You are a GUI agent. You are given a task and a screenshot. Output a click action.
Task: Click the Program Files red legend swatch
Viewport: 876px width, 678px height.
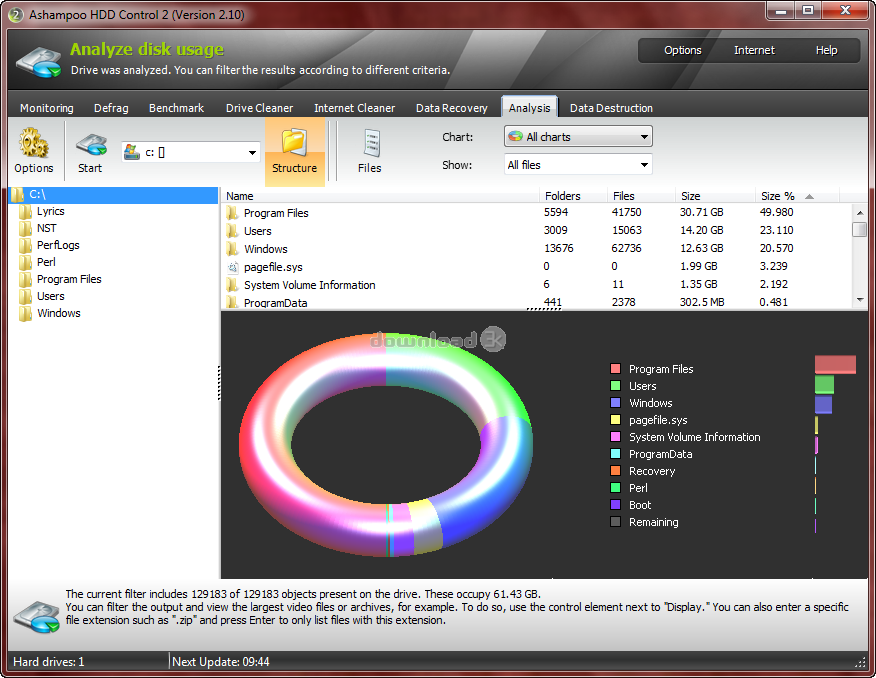click(615, 369)
